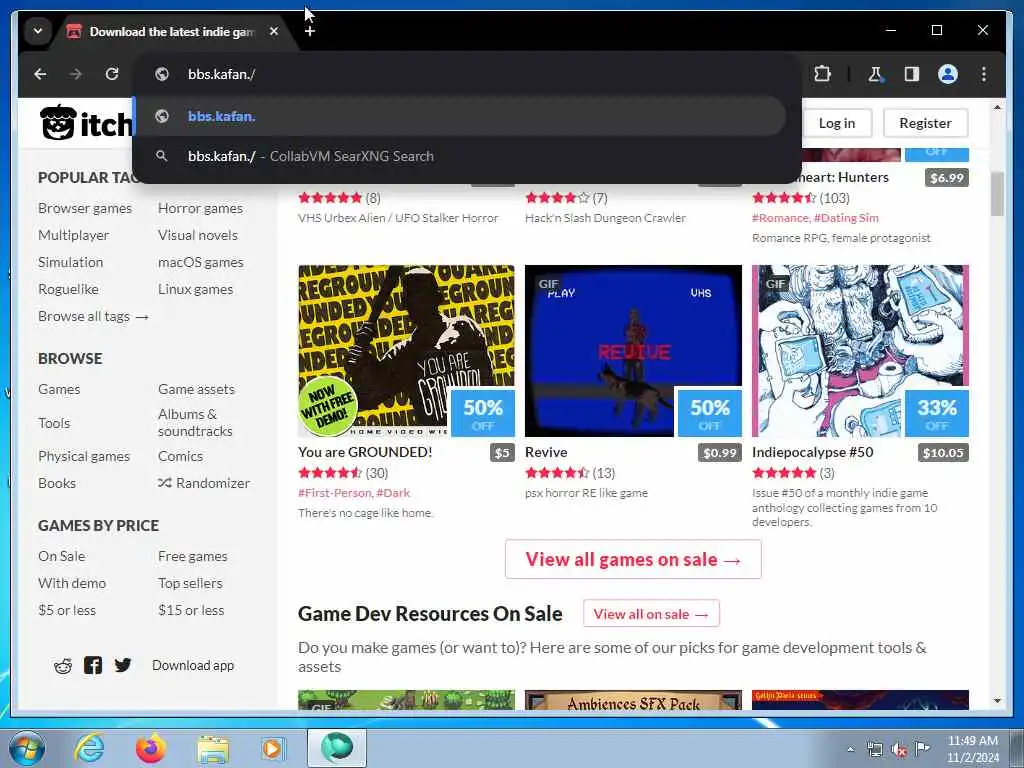Close the itch.io browser tab
Screen dimensions: 1024x768
(x=274, y=31)
